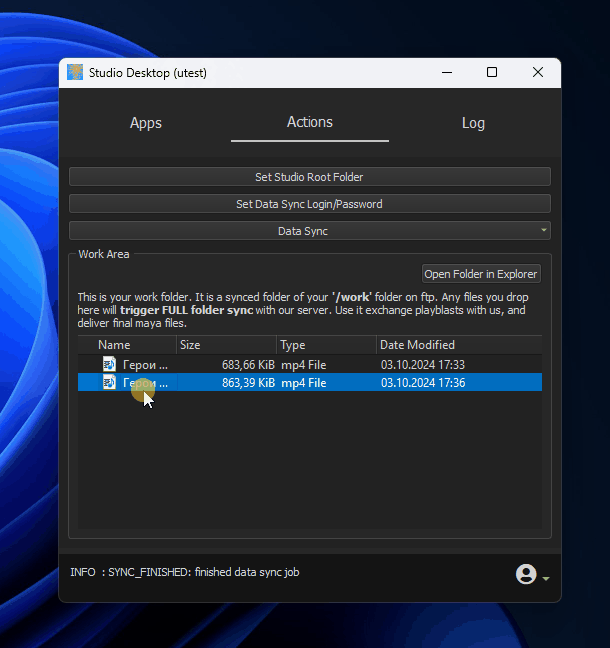Click Set Data Sync Login/Password

(309, 204)
